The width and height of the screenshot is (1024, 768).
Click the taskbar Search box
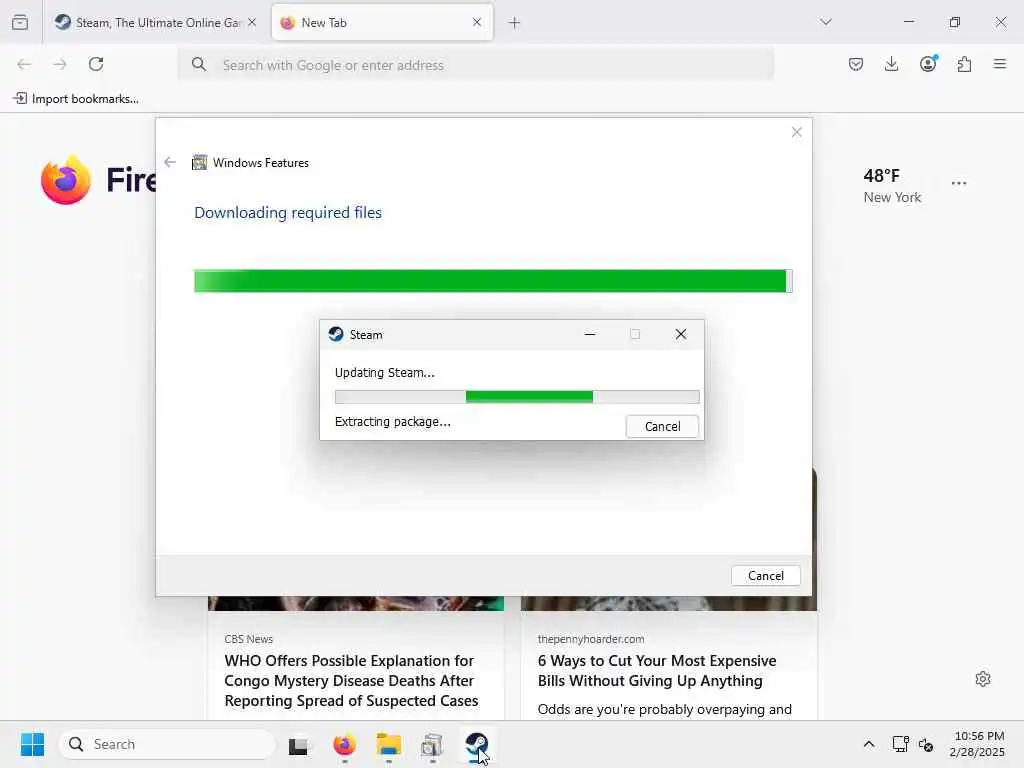tap(167, 744)
